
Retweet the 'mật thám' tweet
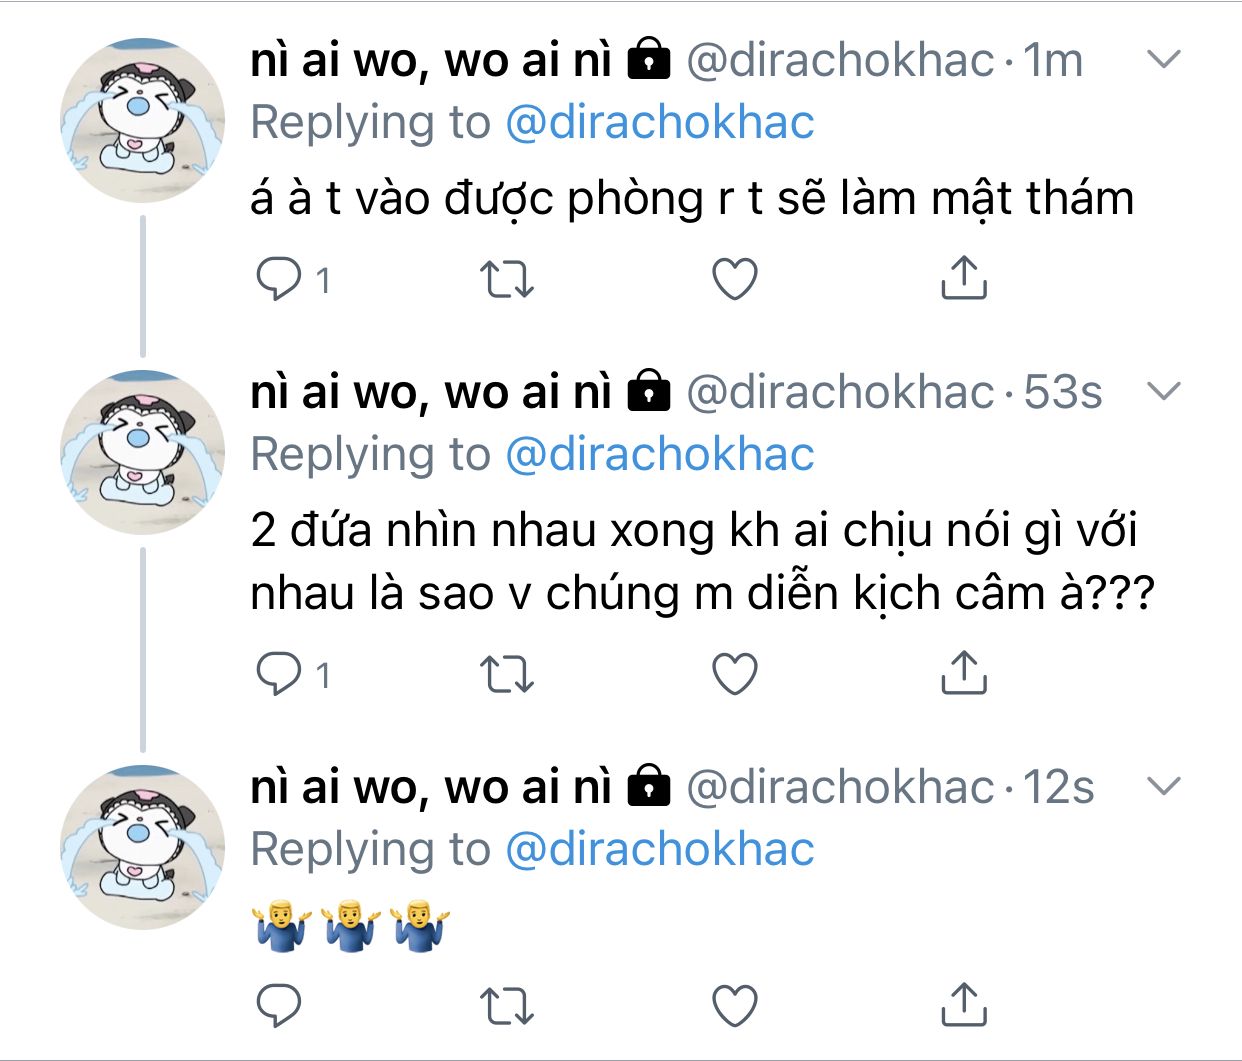pyautogui.click(x=507, y=280)
